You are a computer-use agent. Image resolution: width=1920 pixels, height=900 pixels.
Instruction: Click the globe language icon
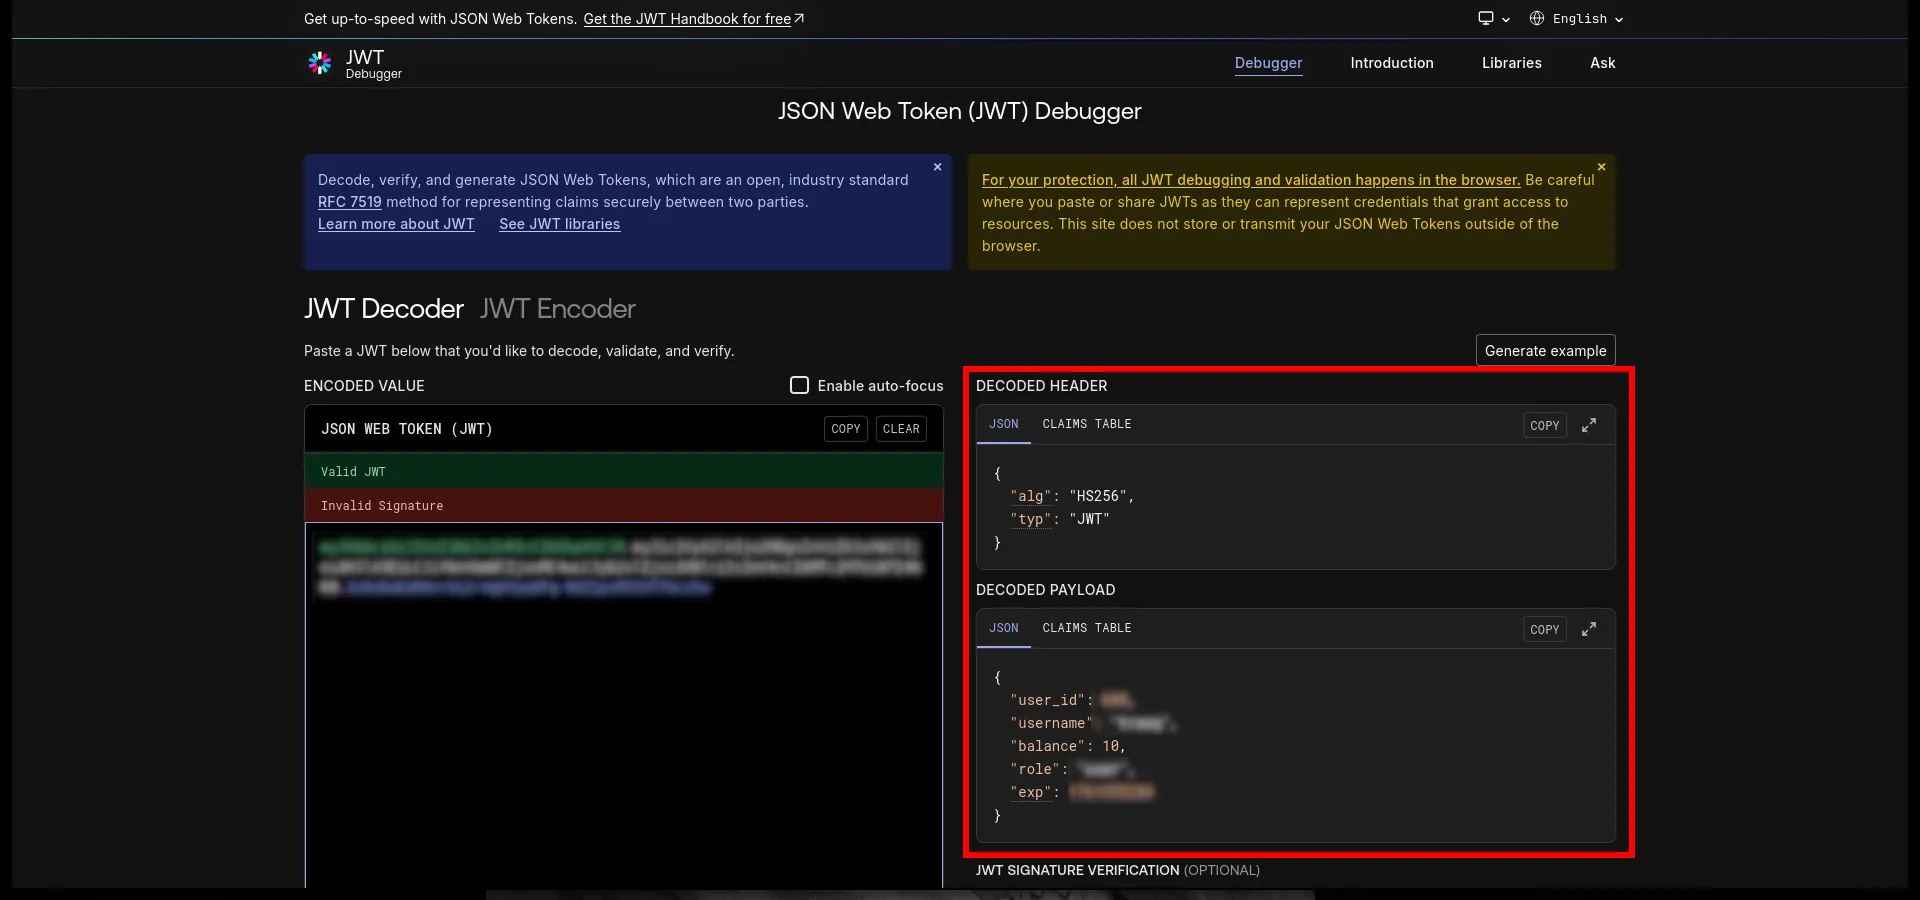tap(1537, 18)
